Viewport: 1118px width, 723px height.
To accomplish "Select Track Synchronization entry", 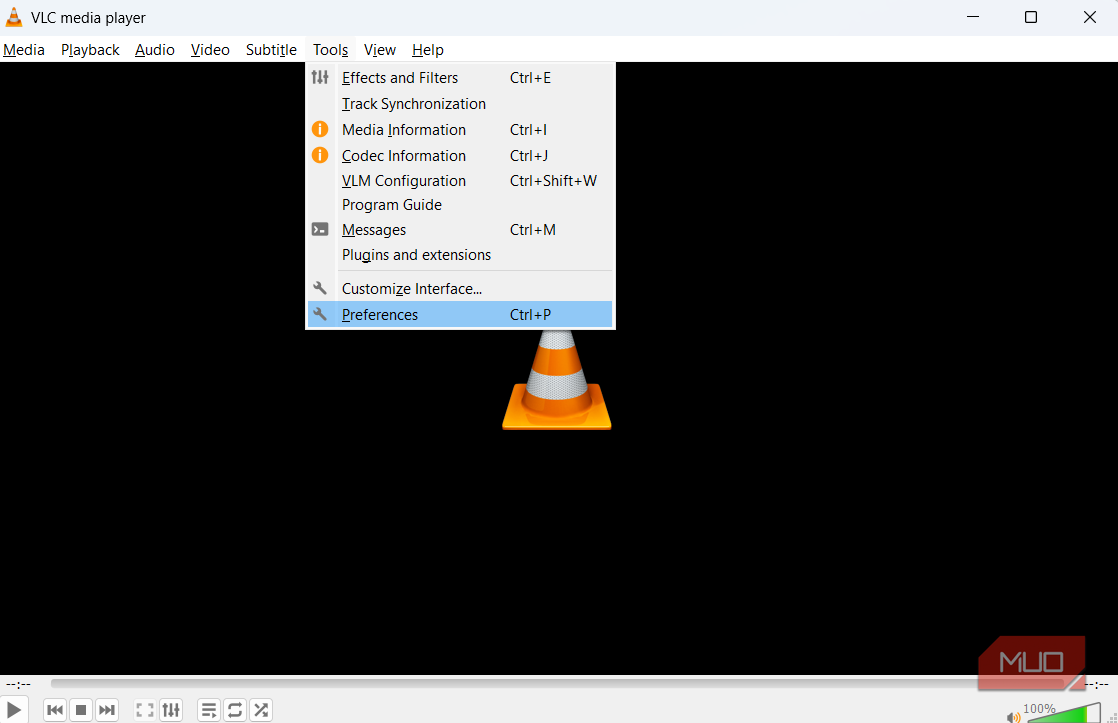I will (x=460, y=104).
